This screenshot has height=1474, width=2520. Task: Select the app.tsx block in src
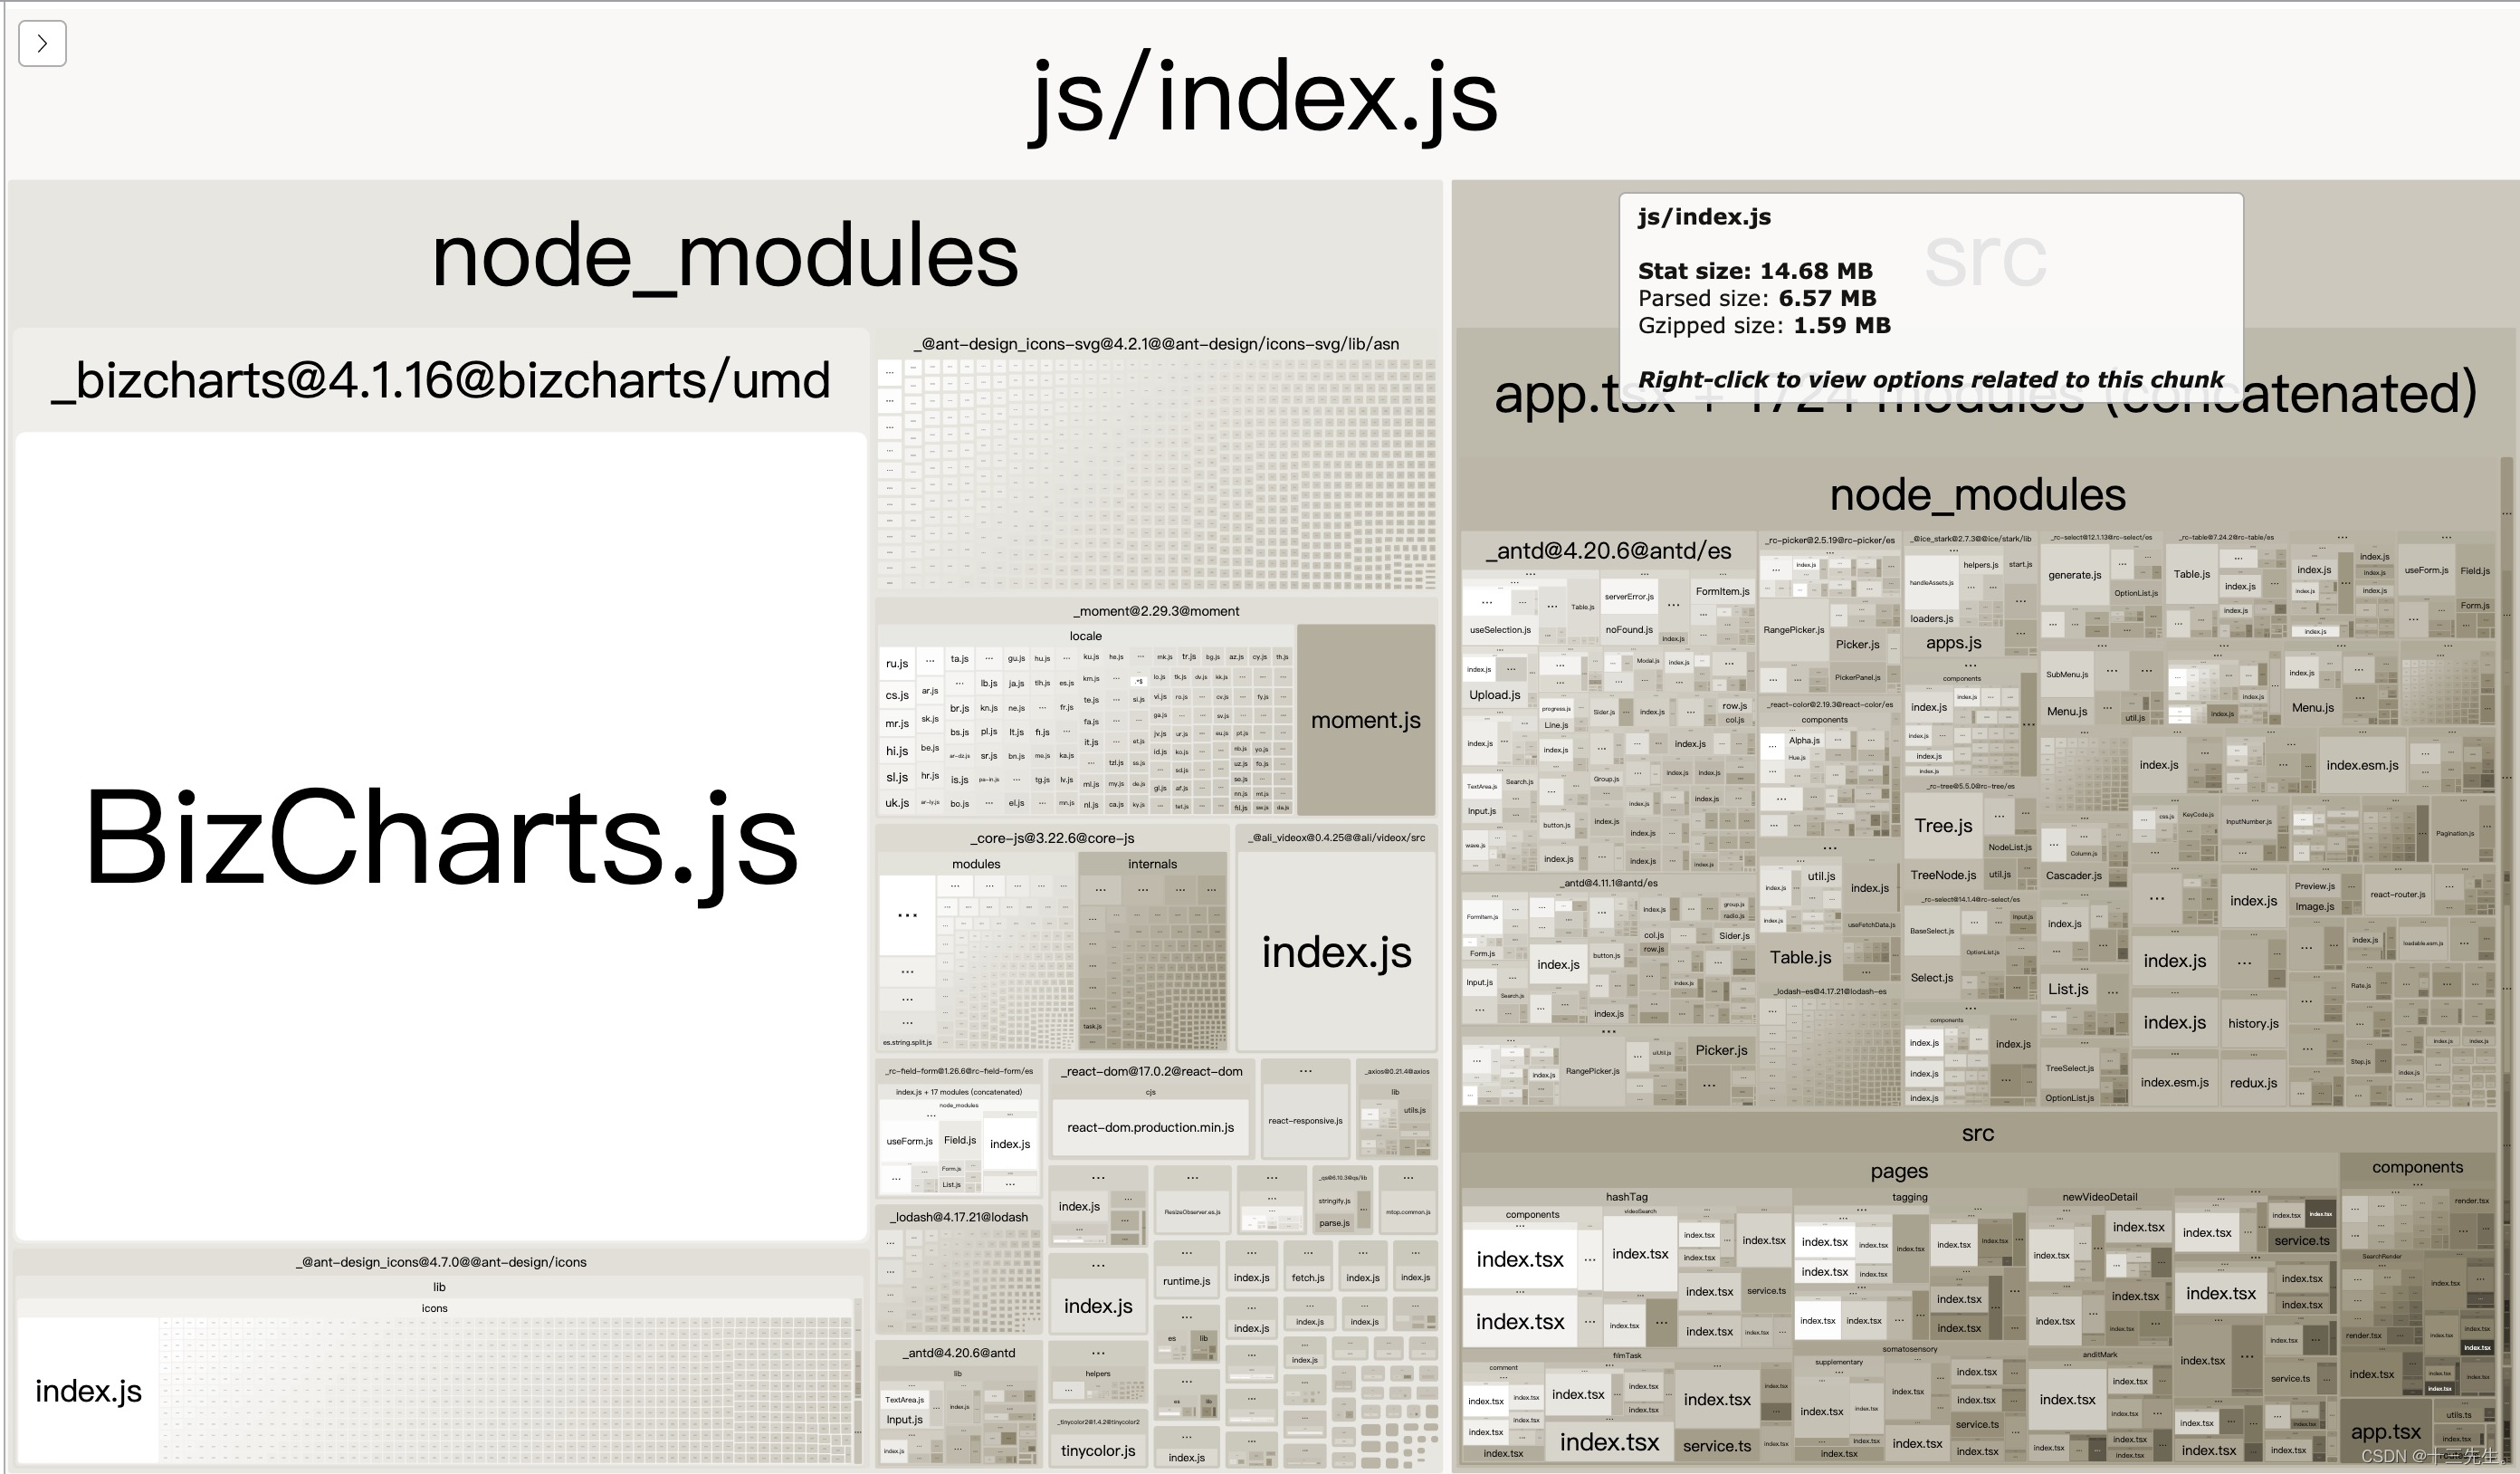(x=2385, y=1431)
